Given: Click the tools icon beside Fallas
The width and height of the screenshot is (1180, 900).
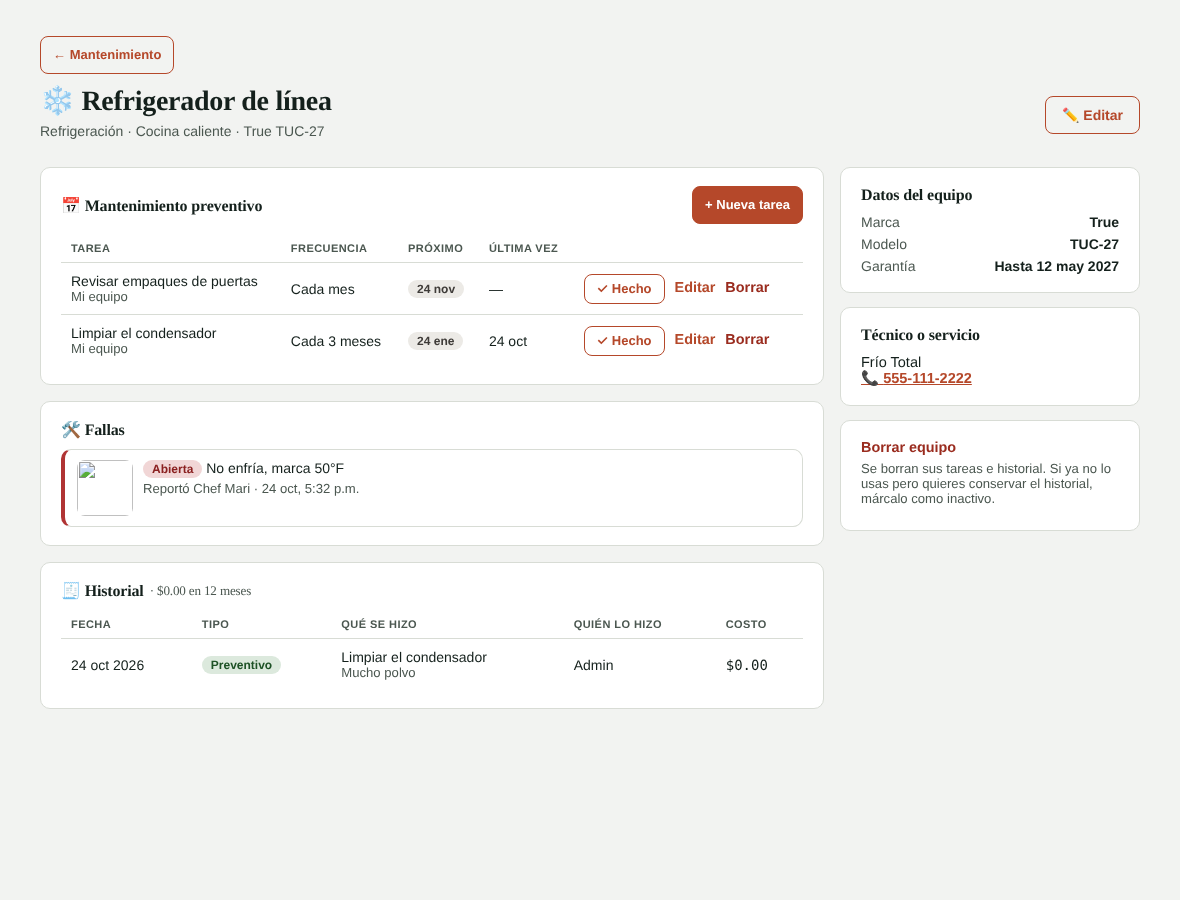Looking at the screenshot, I should 71,430.
